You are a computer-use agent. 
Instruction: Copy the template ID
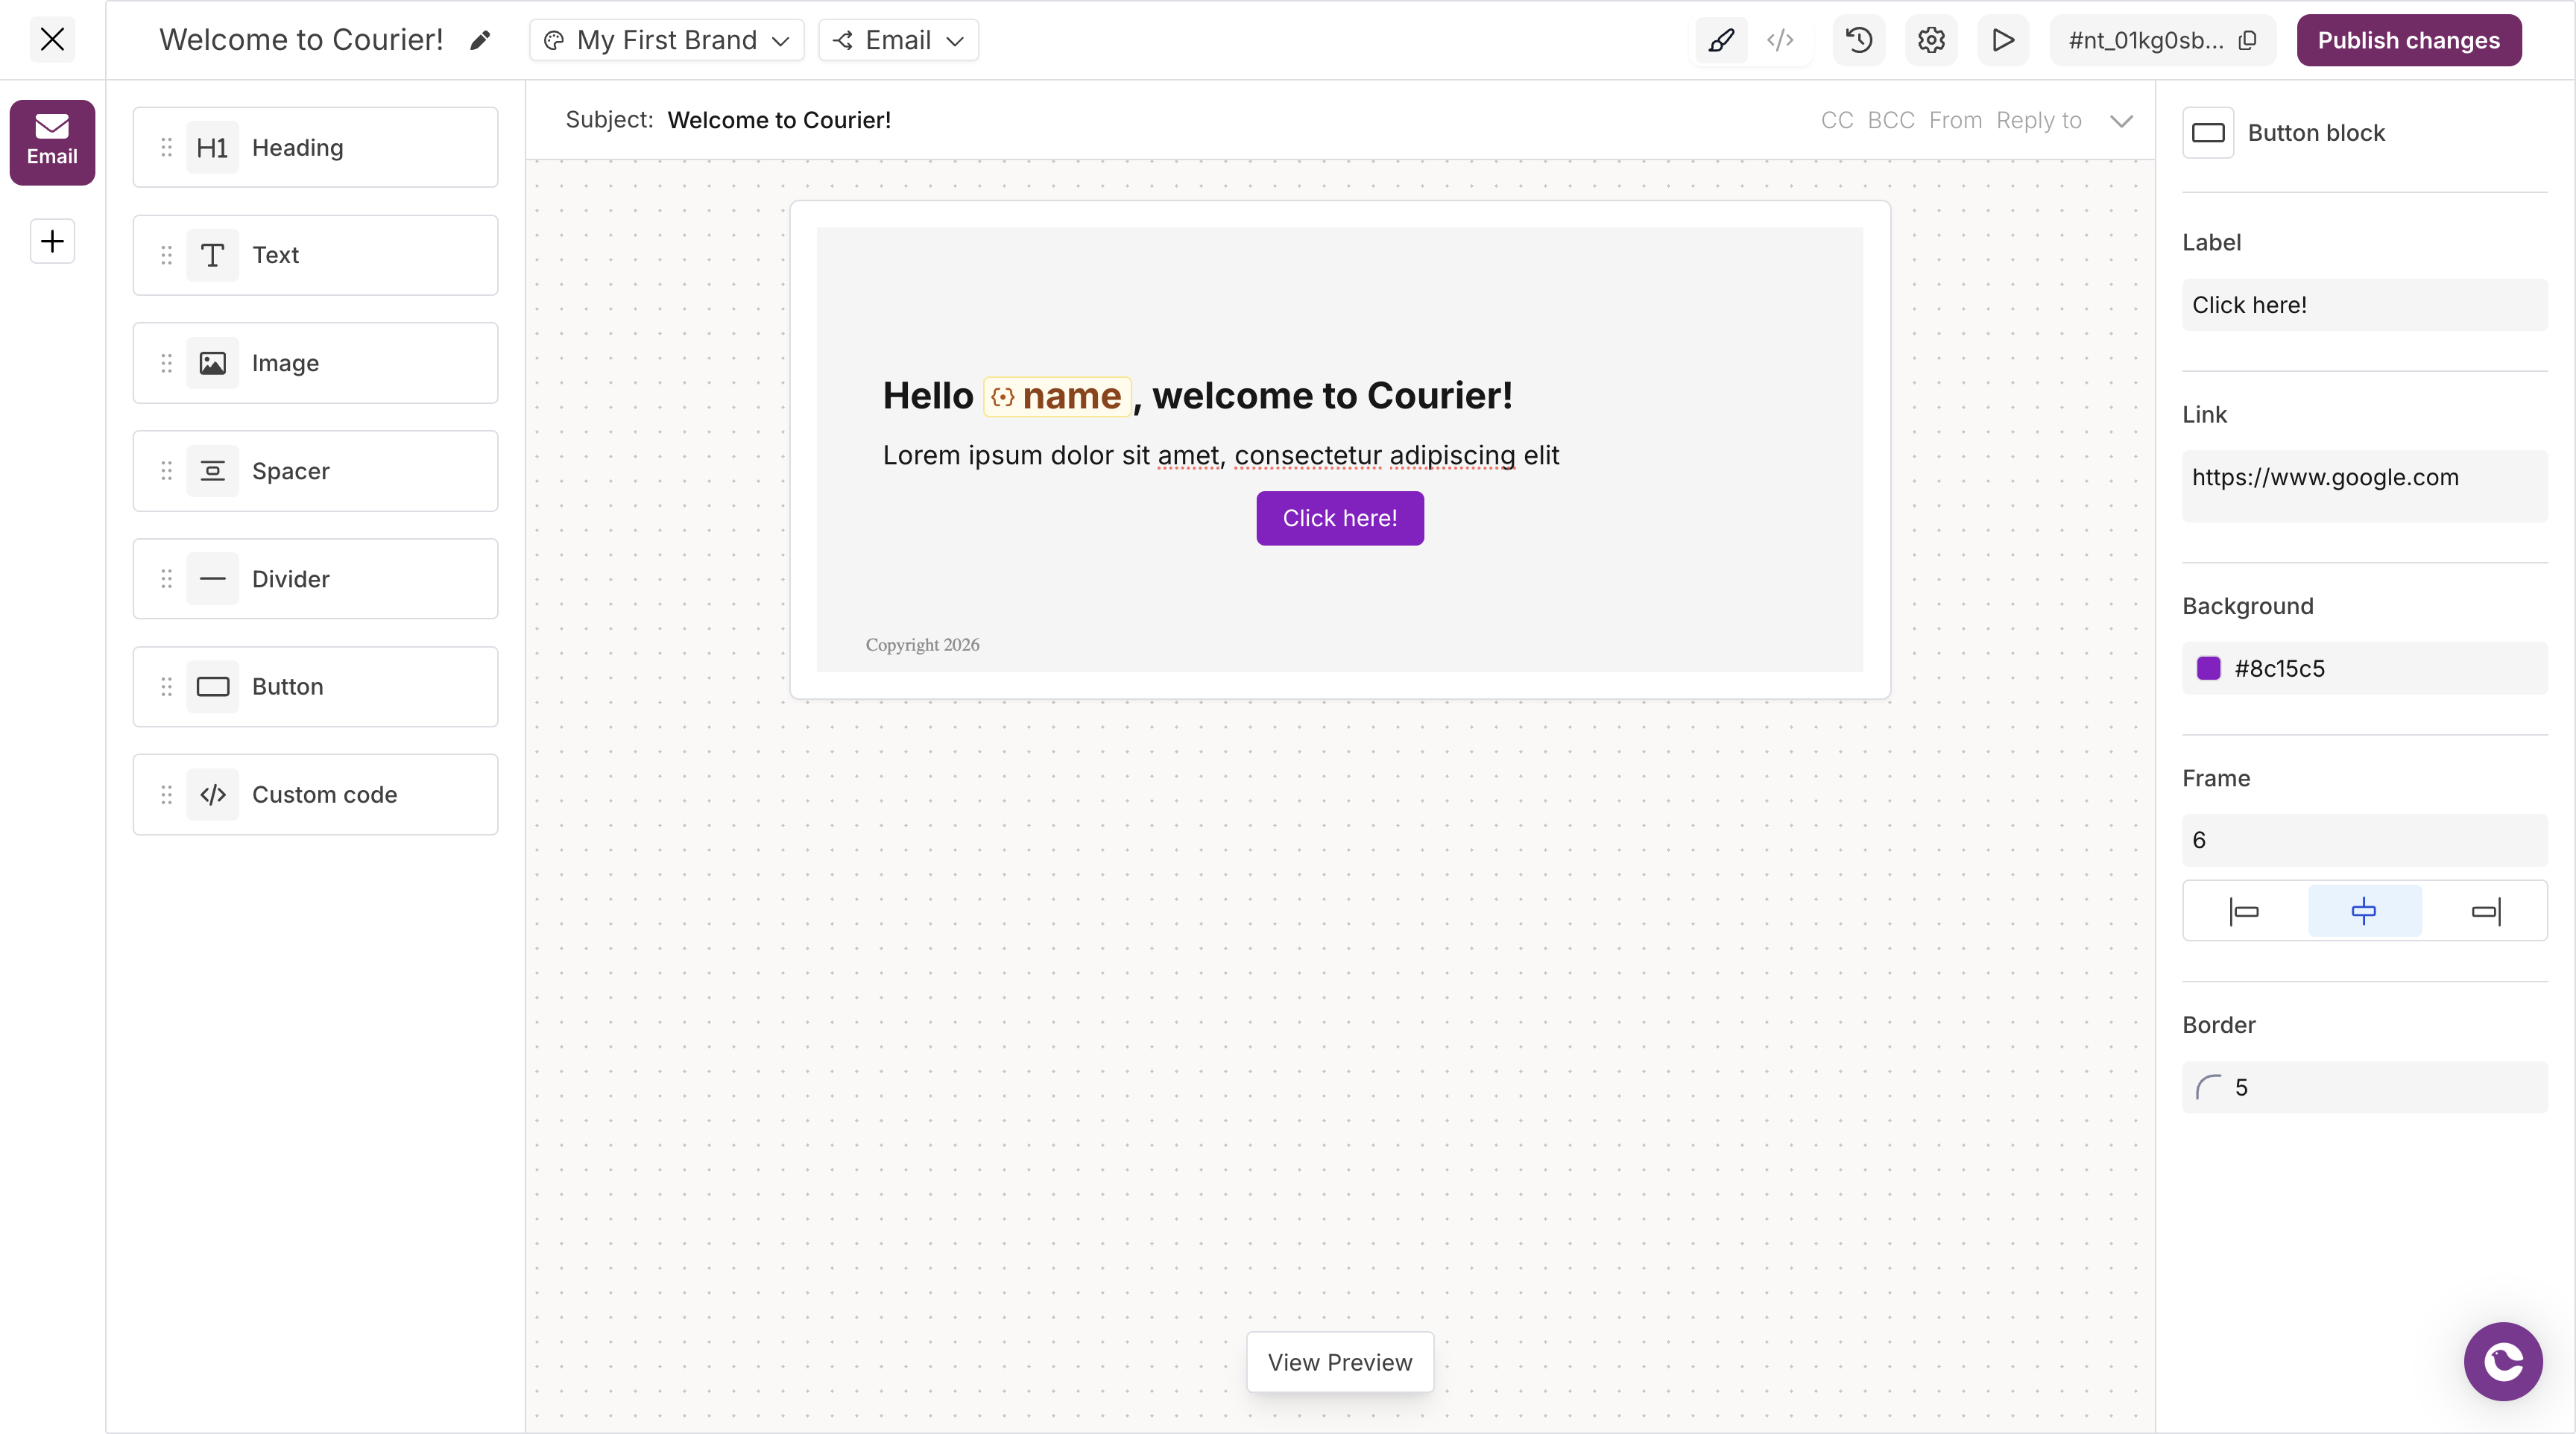click(x=2247, y=40)
